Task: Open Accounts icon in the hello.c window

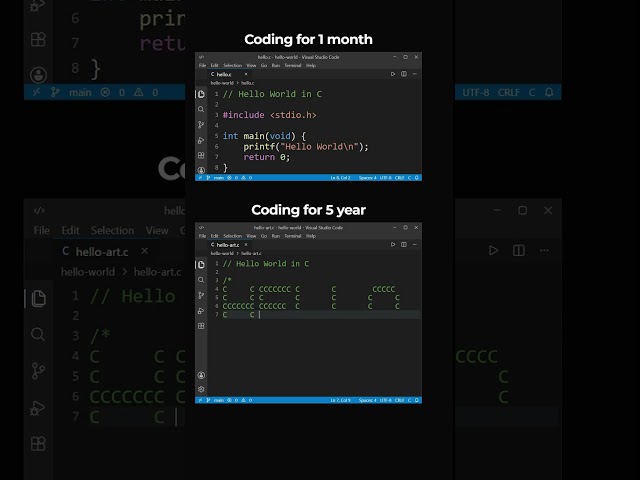Action: tap(201, 170)
